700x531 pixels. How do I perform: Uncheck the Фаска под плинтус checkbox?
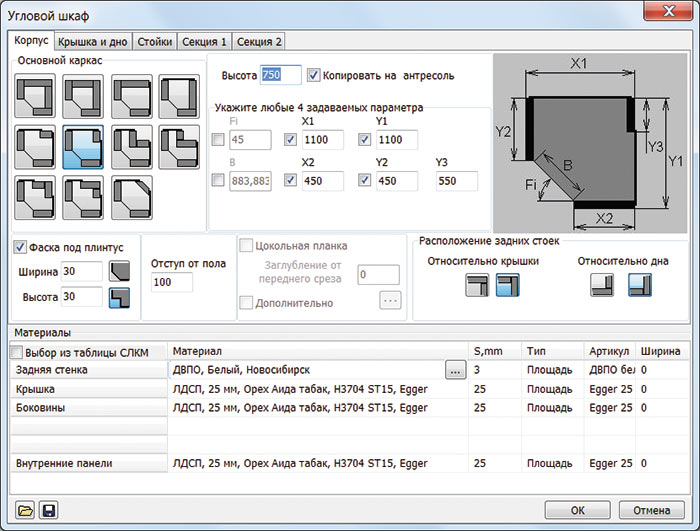(x=21, y=247)
